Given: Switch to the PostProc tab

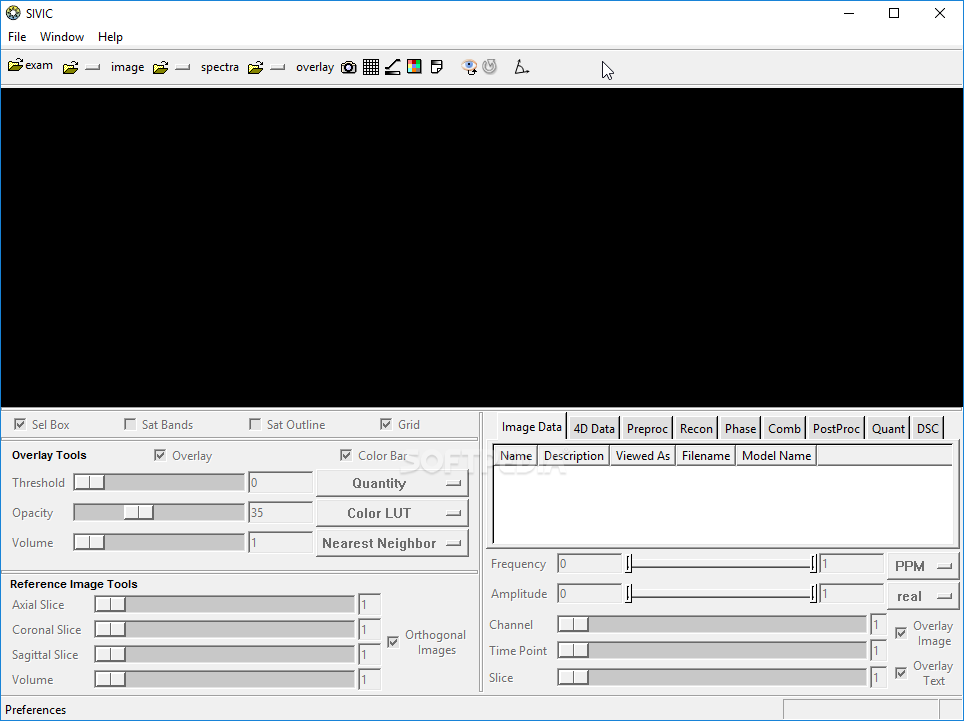Looking at the screenshot, I should (836, 428).
